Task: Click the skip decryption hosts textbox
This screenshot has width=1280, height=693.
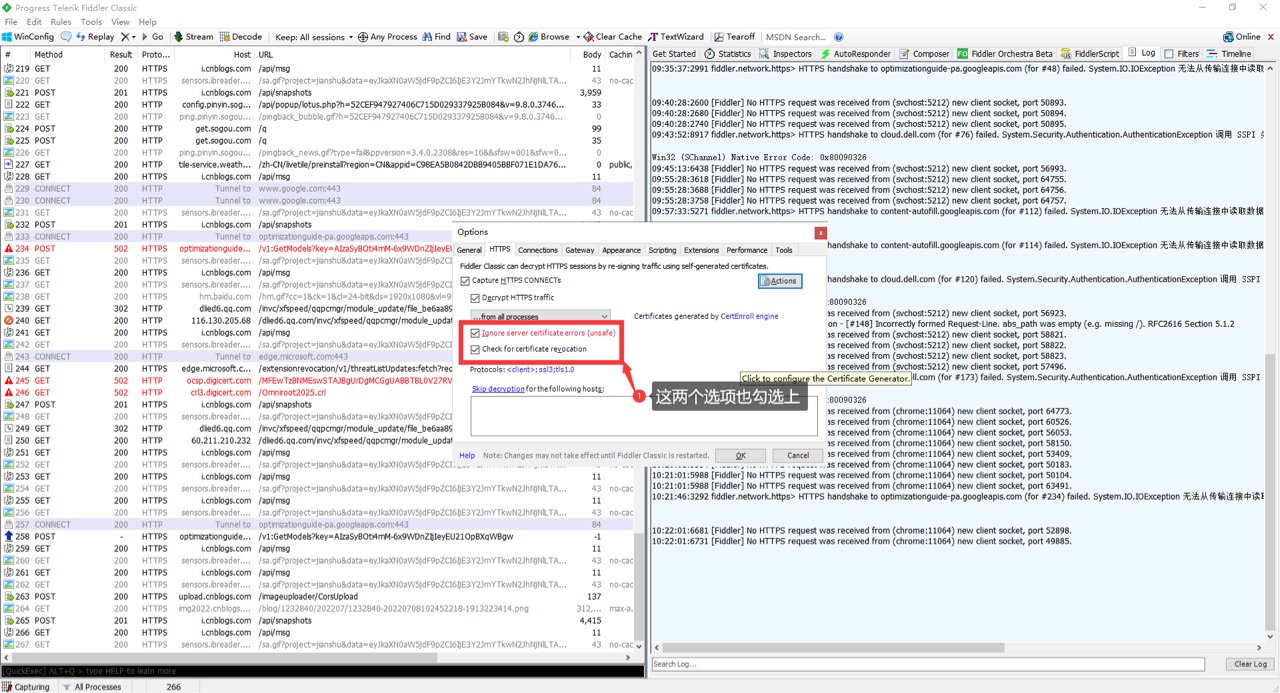Action: [644, 416]
